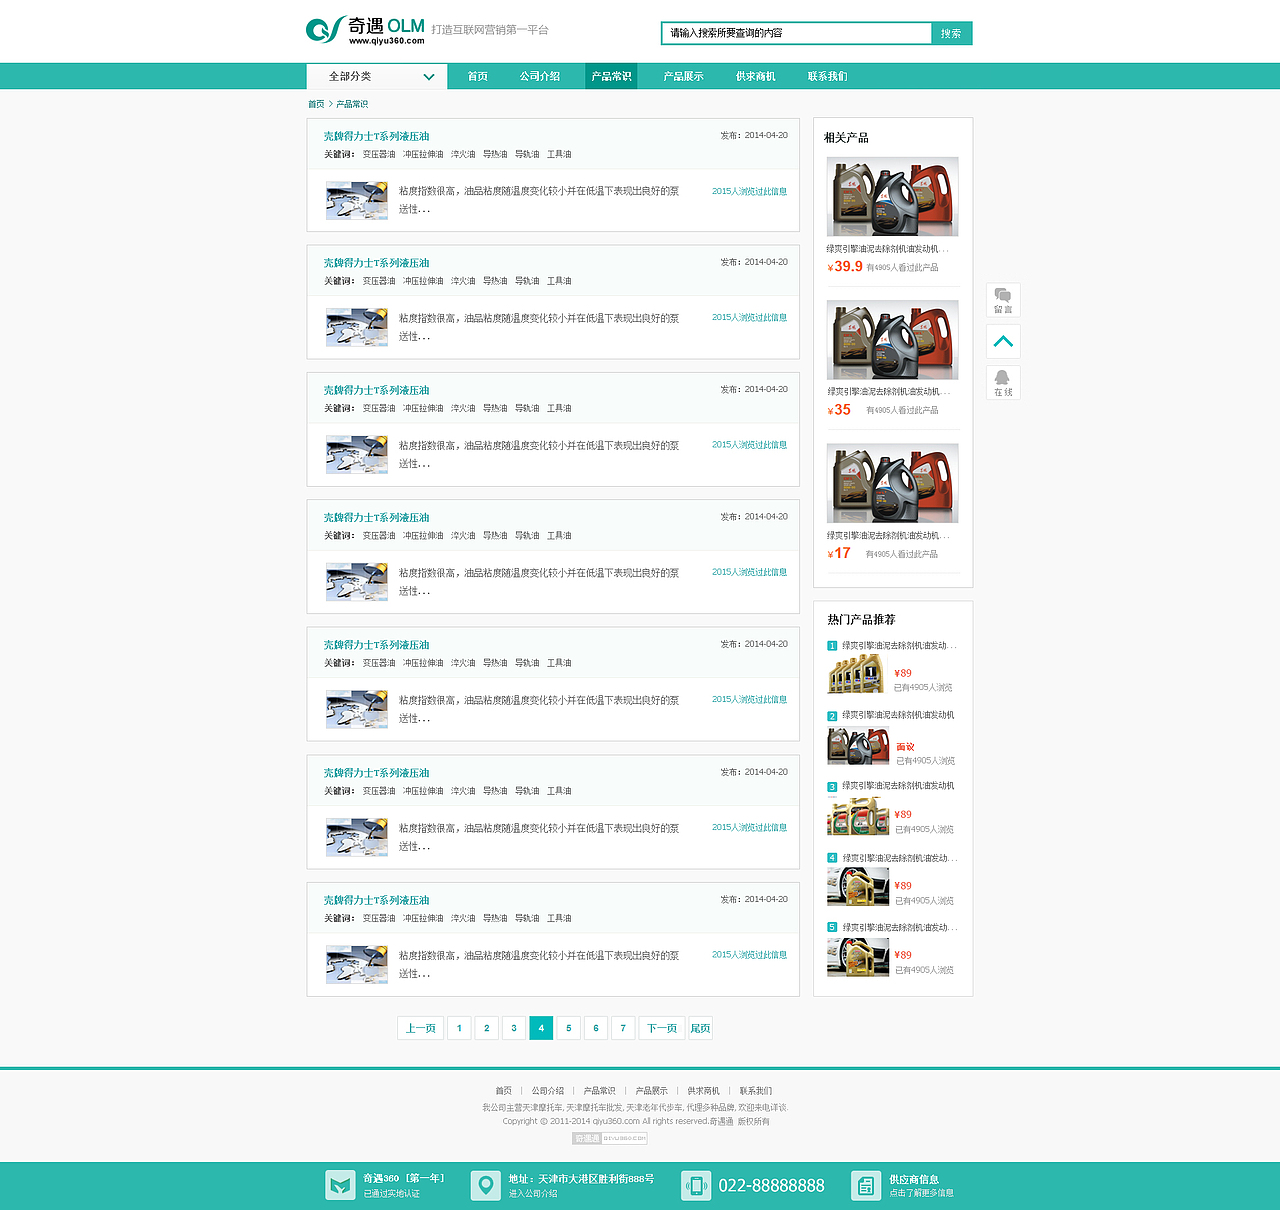Click keyword 变压器油 in the first article

pos(378,154)
